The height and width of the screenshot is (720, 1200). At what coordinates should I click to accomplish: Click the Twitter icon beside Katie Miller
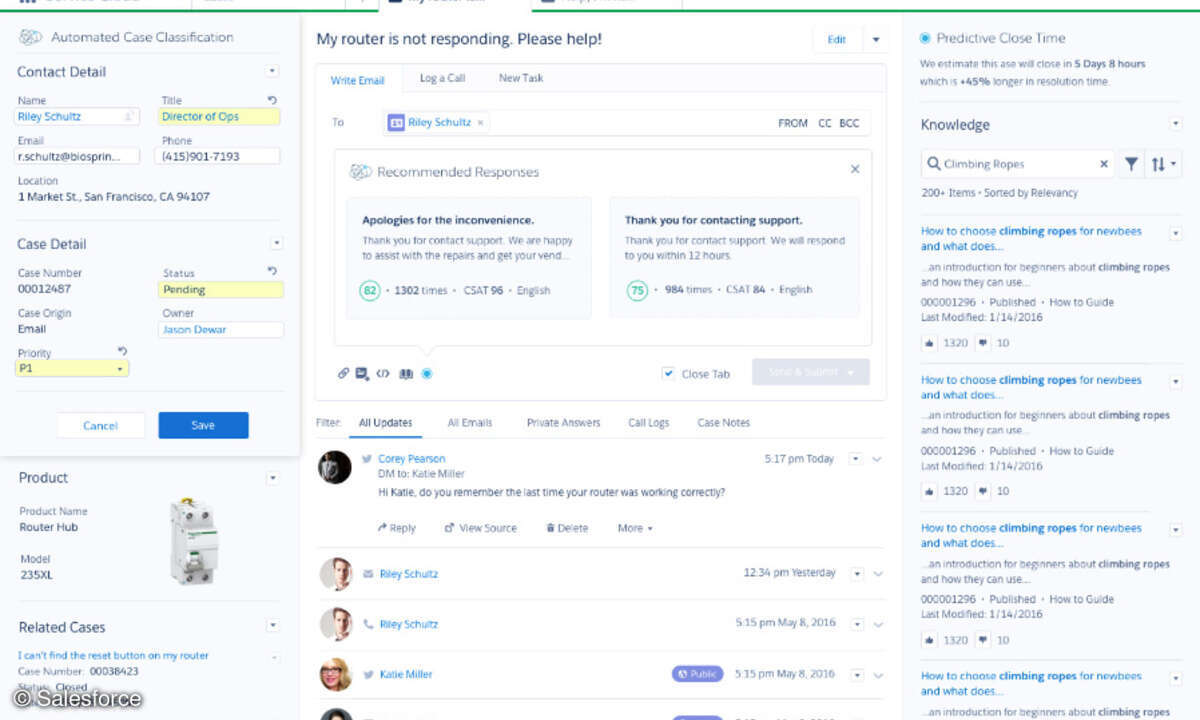click(x=367, y=674)
